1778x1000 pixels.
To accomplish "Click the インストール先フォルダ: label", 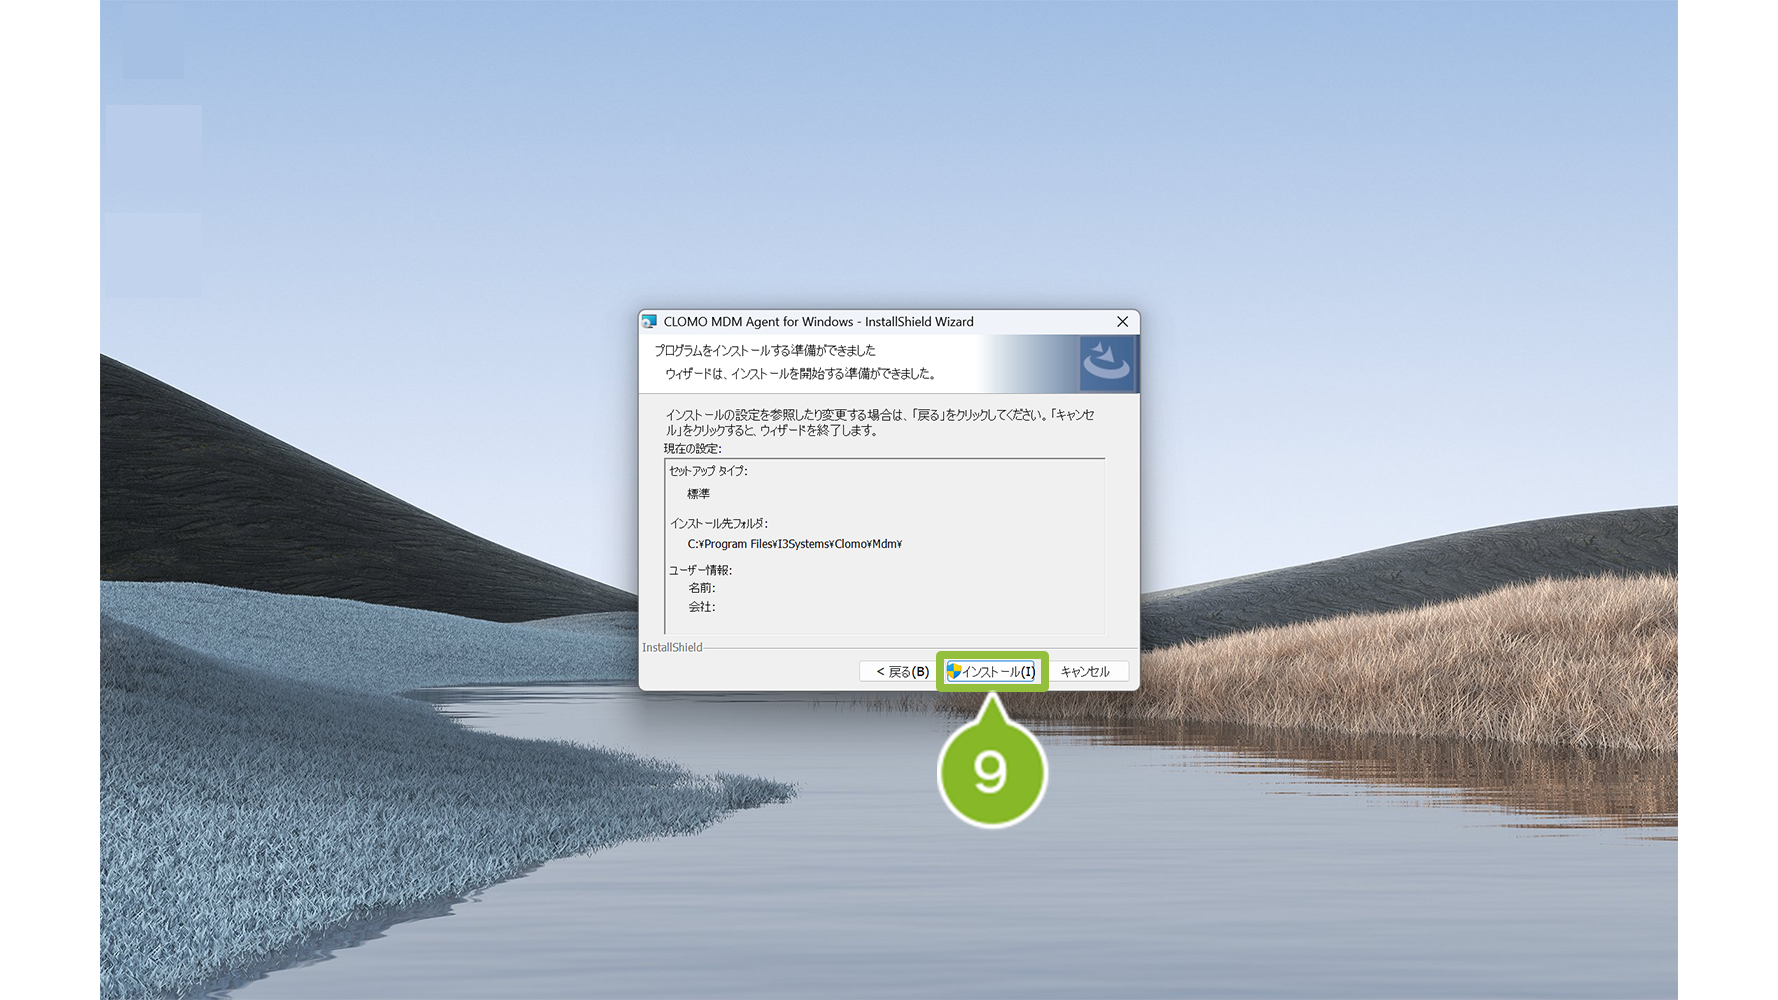I will [718, 523].
